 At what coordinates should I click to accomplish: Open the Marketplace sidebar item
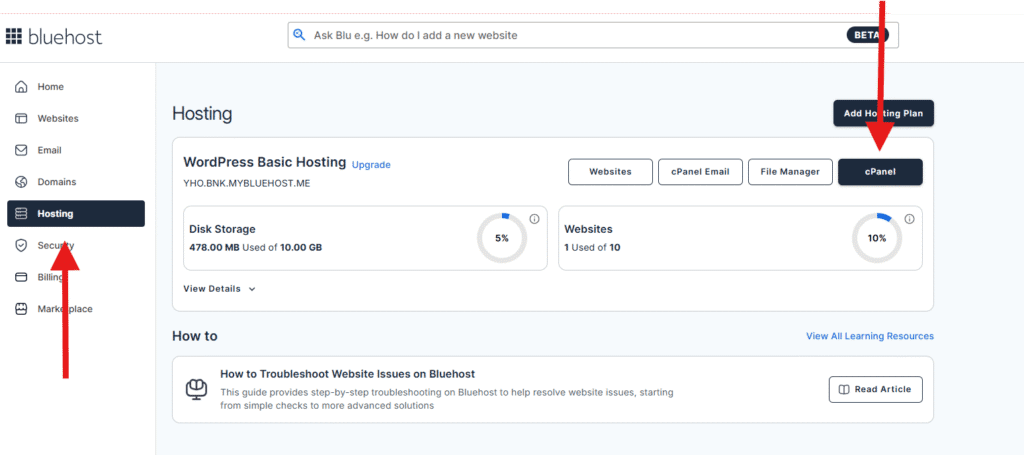76,309
